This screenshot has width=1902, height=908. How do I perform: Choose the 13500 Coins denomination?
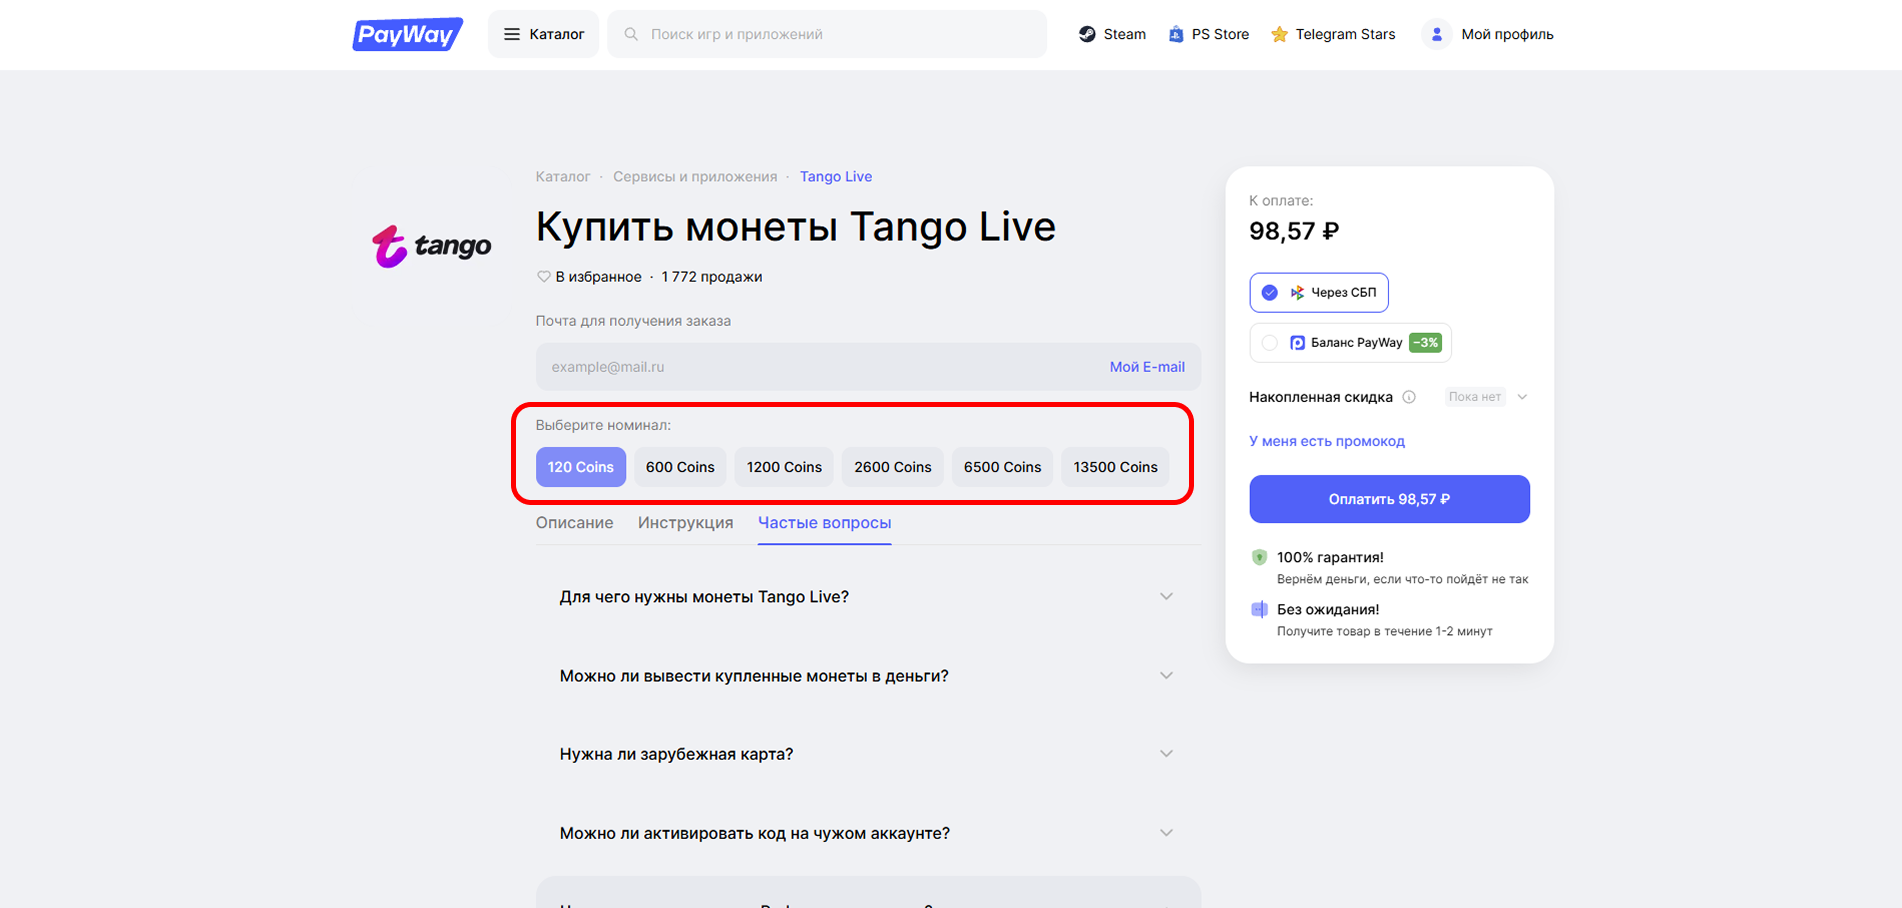click(x=1115, y=467)
